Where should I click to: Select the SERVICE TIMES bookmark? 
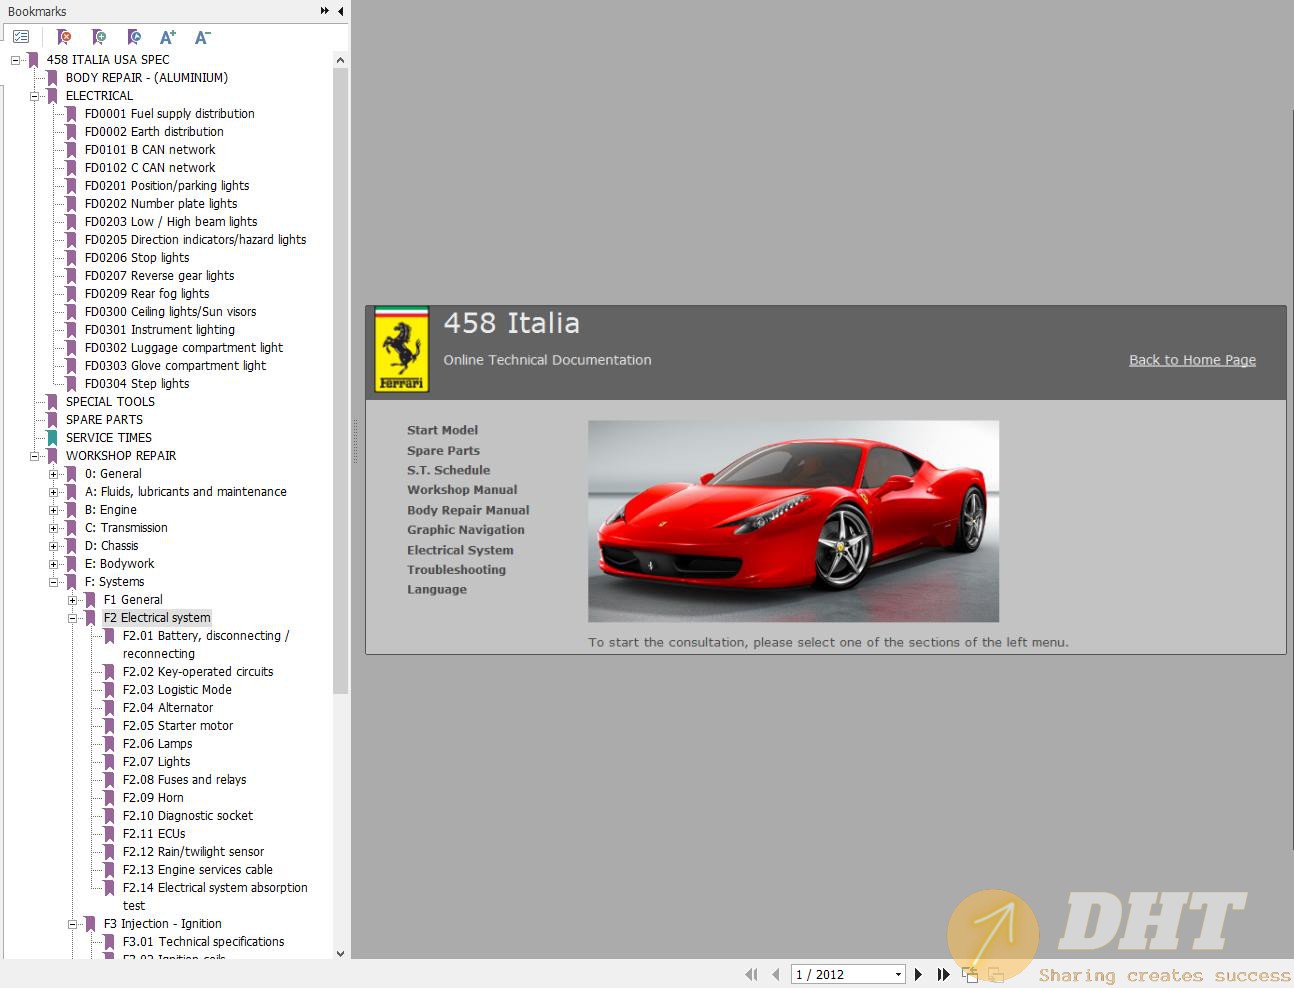point(109,438)
